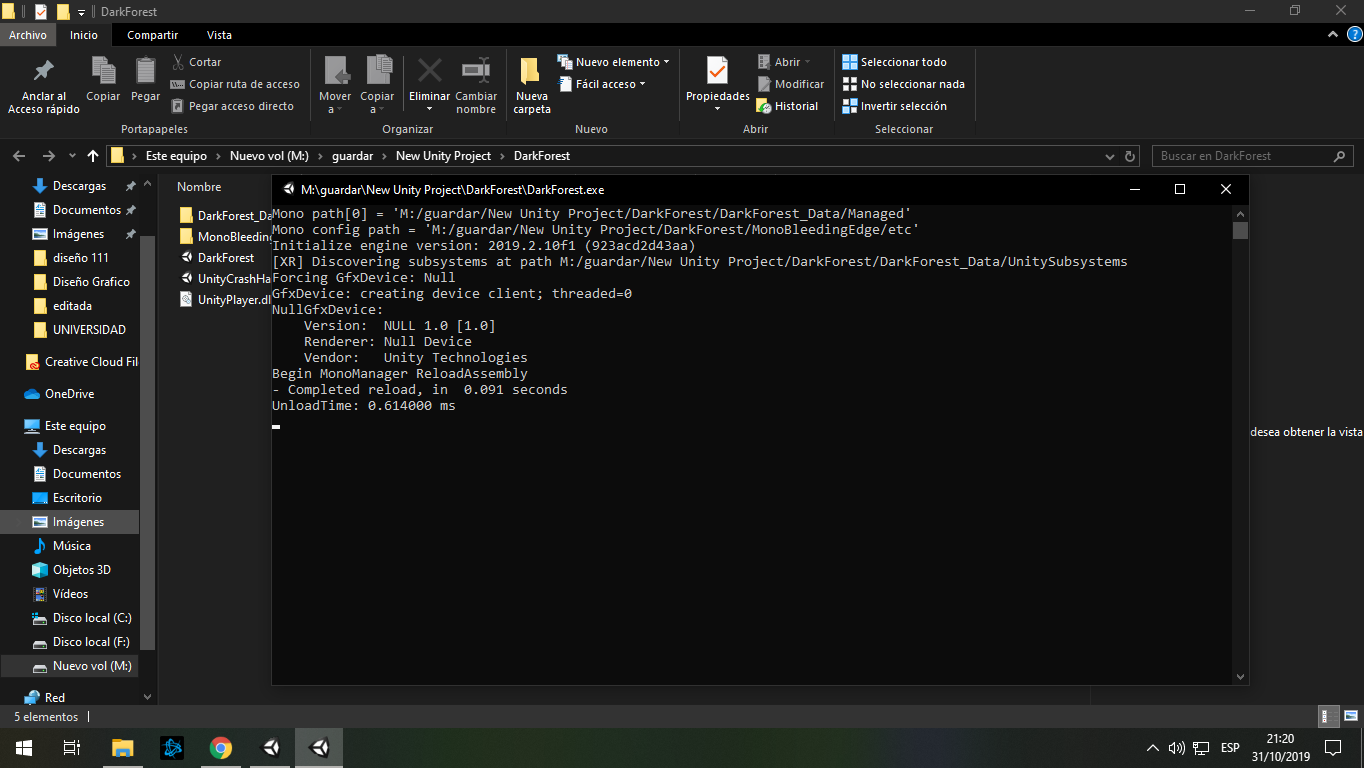Click Seleccionar todo
Image resolution: width=1364 pixels, height=768 pixels.
click(x=894, y=62)
